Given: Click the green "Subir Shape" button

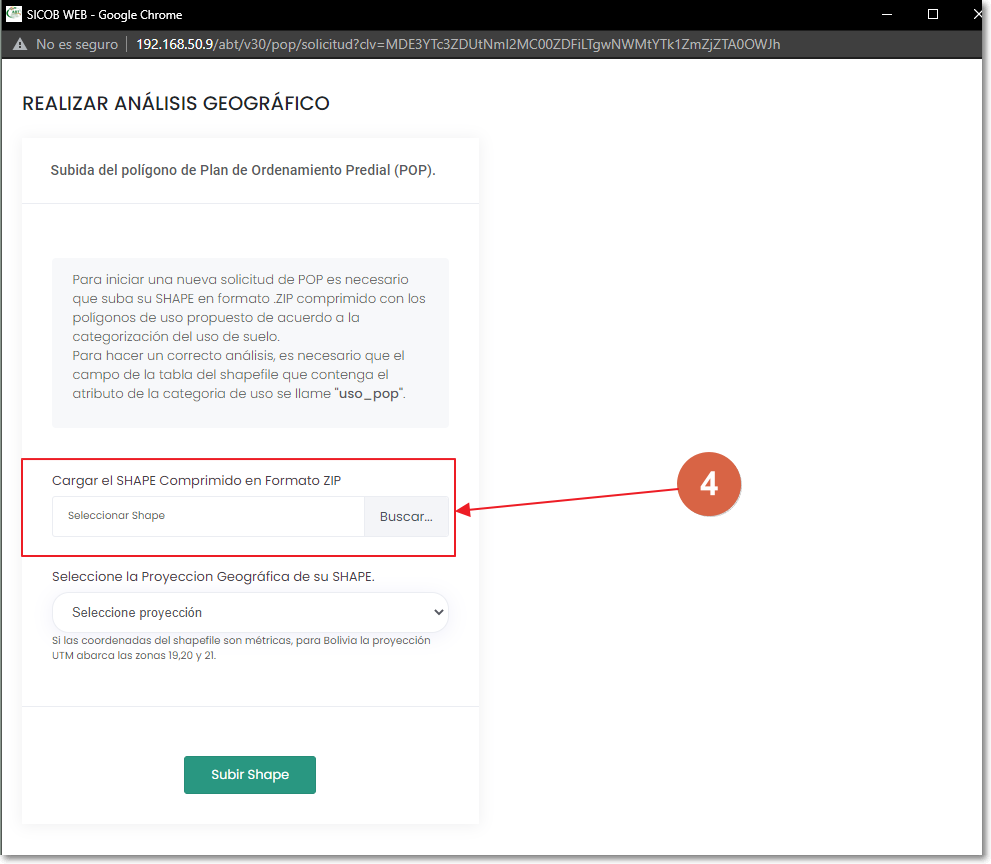Looking at the screenshot, I should click(250, 775).
